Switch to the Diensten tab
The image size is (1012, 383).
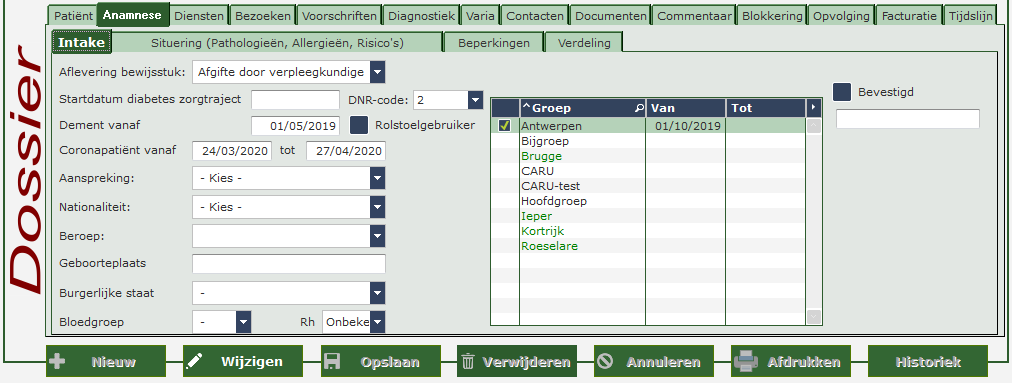coord(199,16)
